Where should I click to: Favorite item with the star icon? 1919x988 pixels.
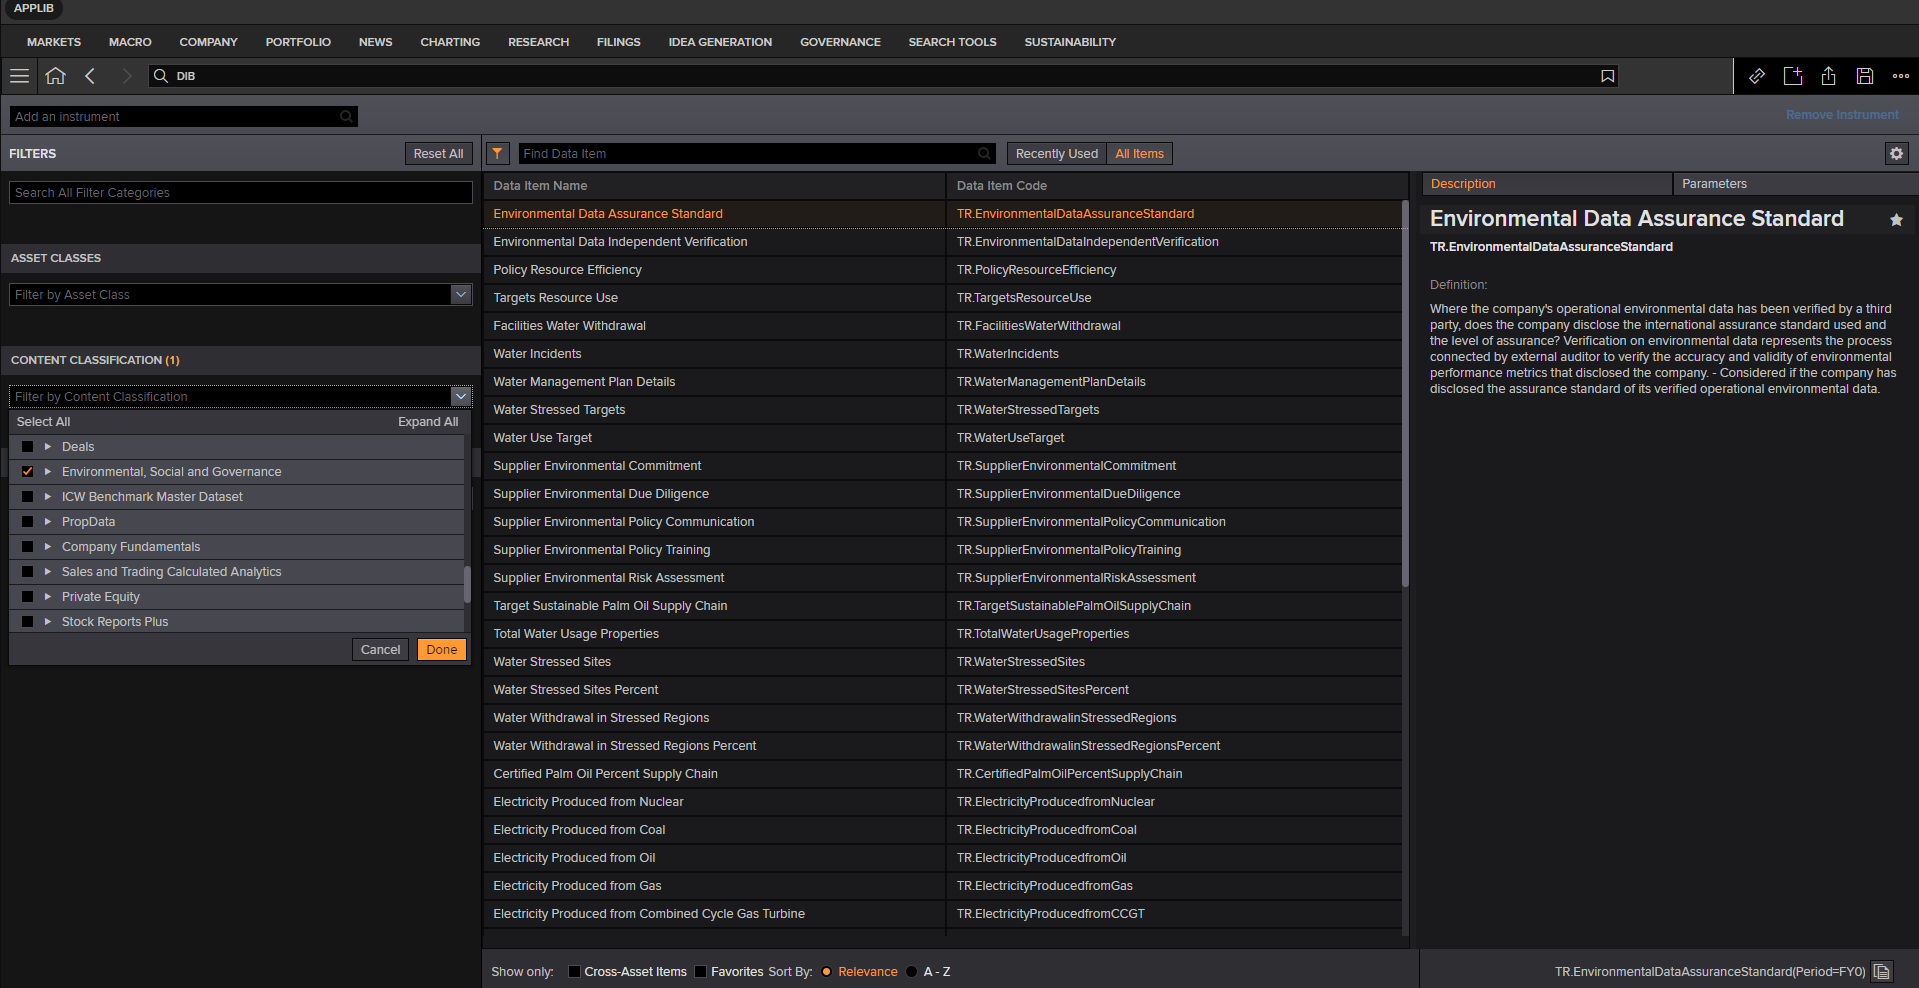[1895, 220]
